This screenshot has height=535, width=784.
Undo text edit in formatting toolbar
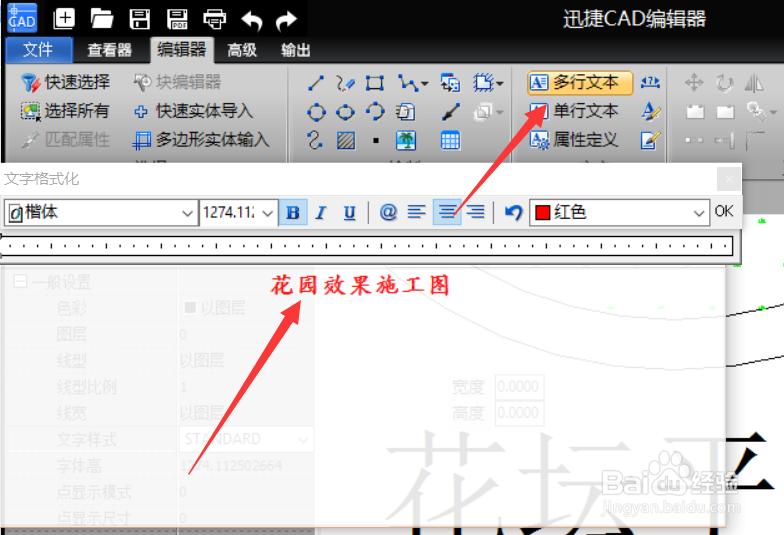click(513, 212)
